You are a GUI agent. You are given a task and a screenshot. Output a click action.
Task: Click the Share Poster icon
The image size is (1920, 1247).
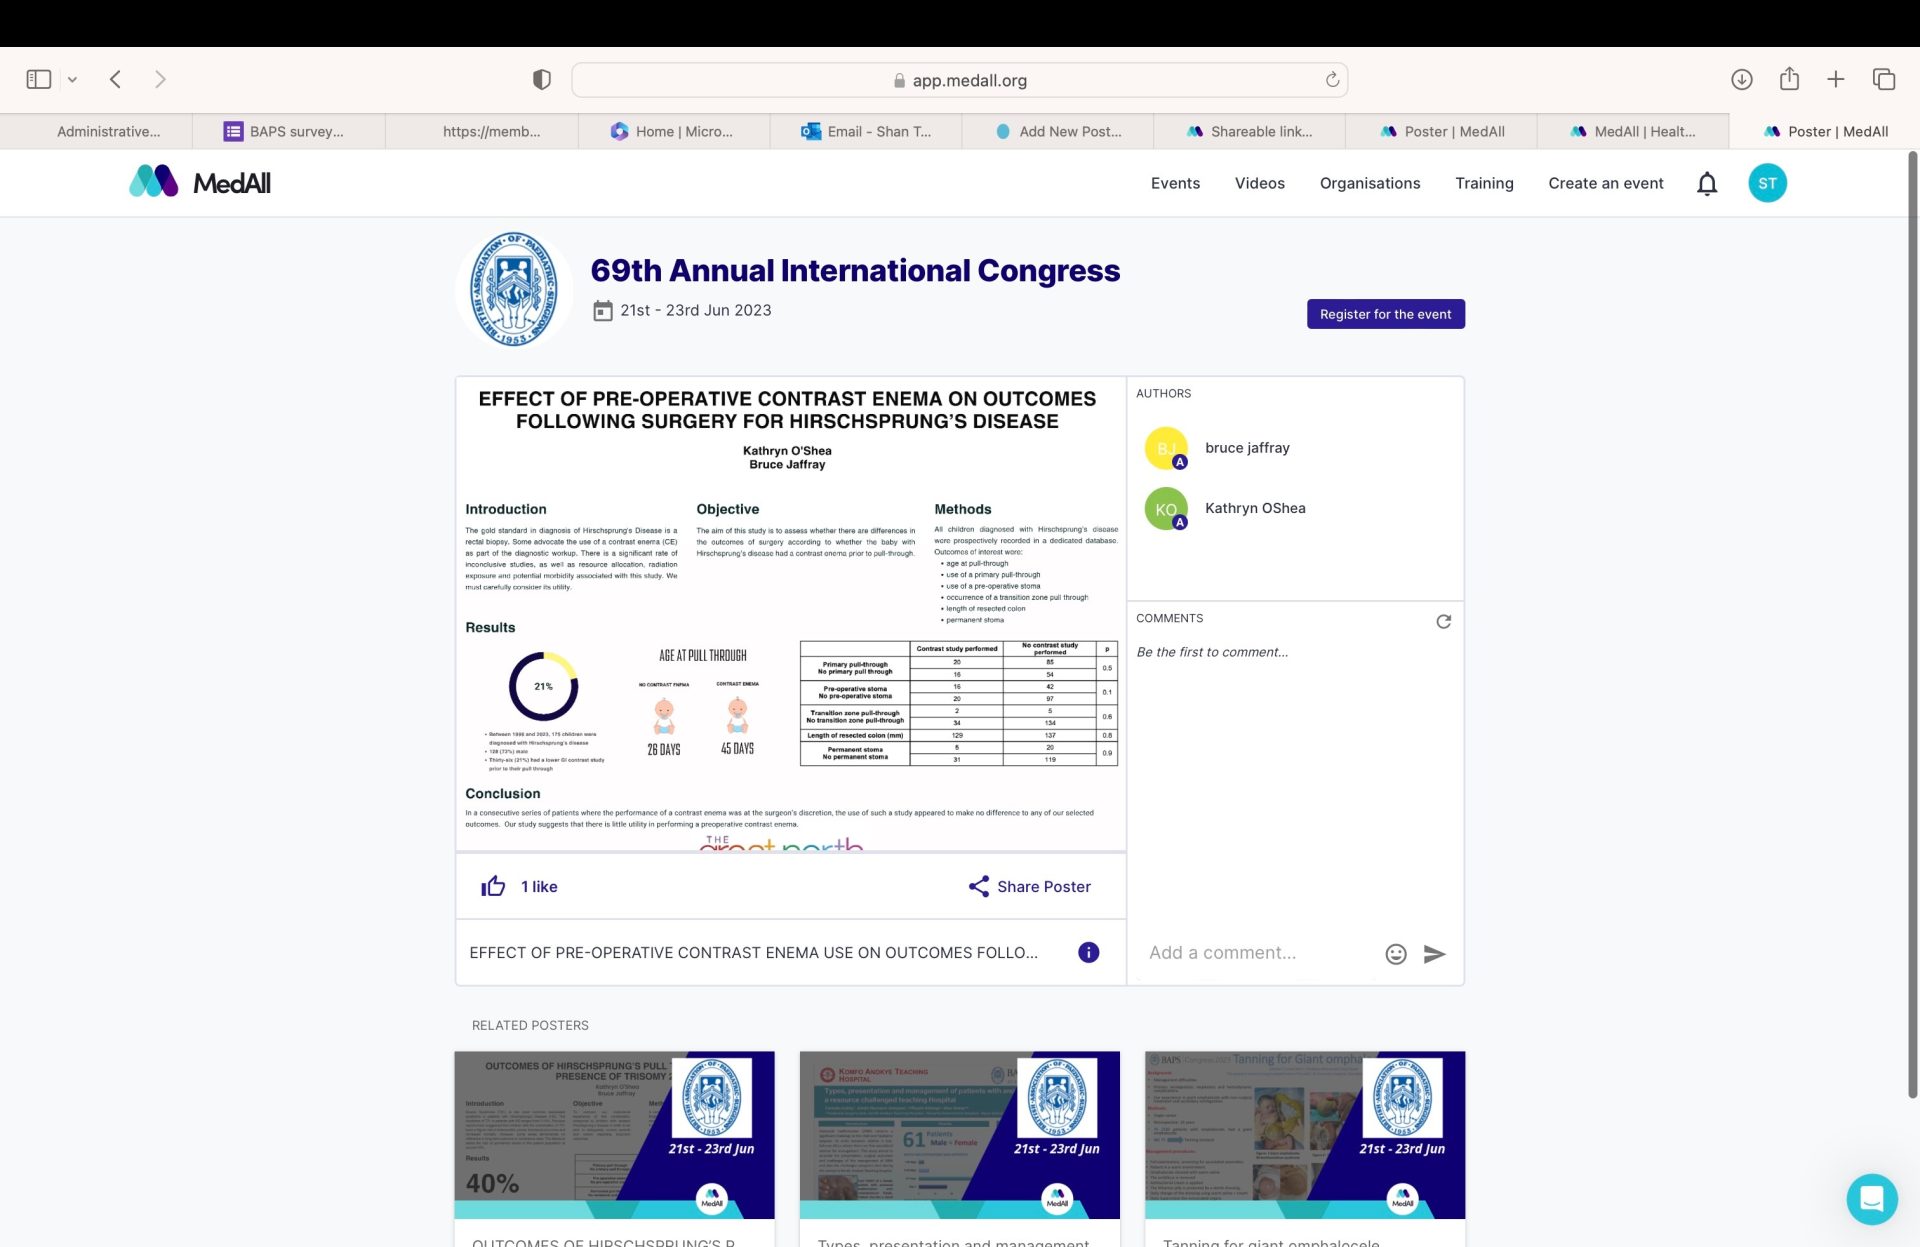[x=978, y=886]
